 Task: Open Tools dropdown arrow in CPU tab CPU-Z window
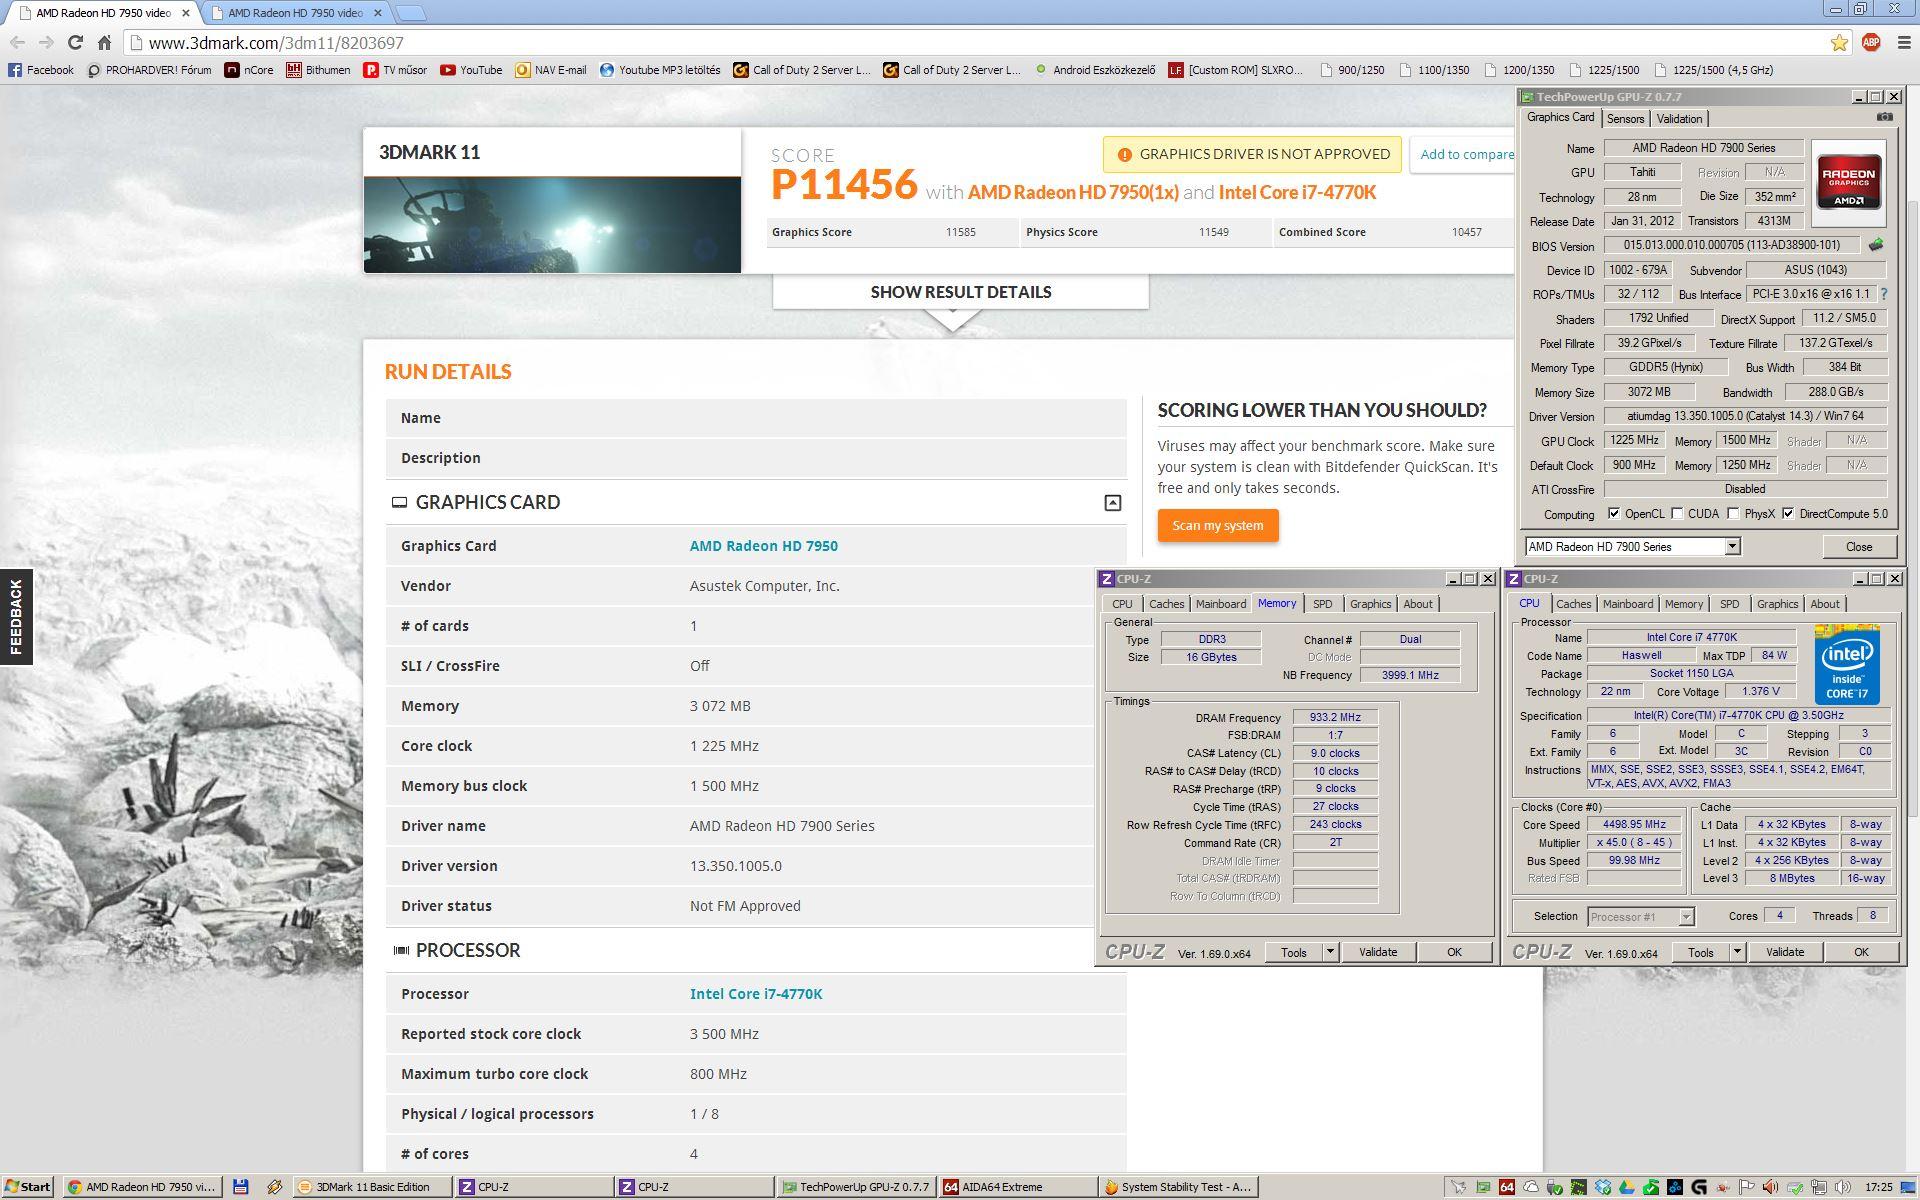pos(1737,952)
